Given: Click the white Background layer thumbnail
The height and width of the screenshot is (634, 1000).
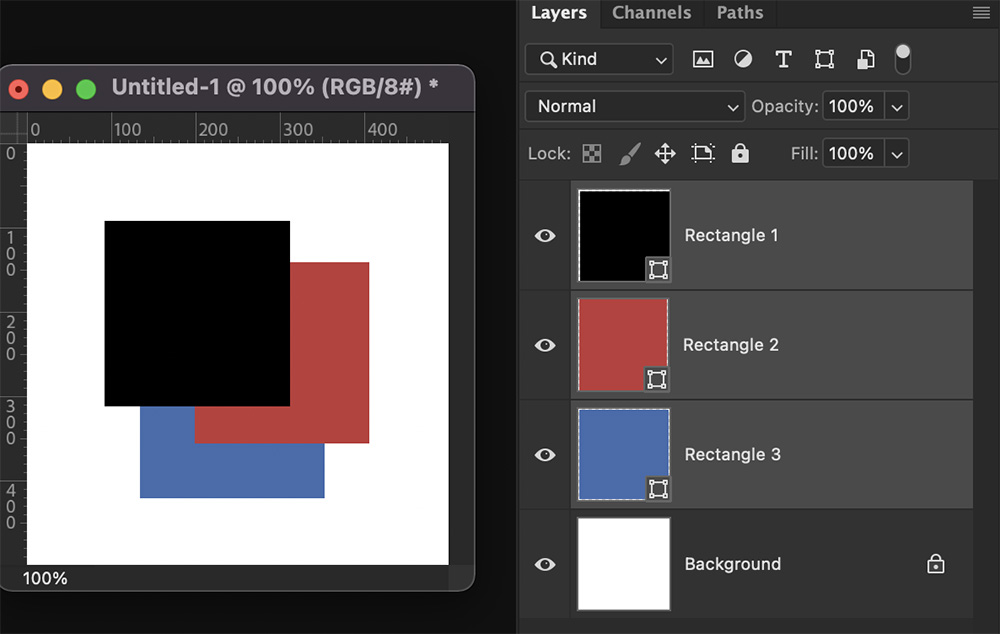Looking at the screenshot, I should 624,564.
